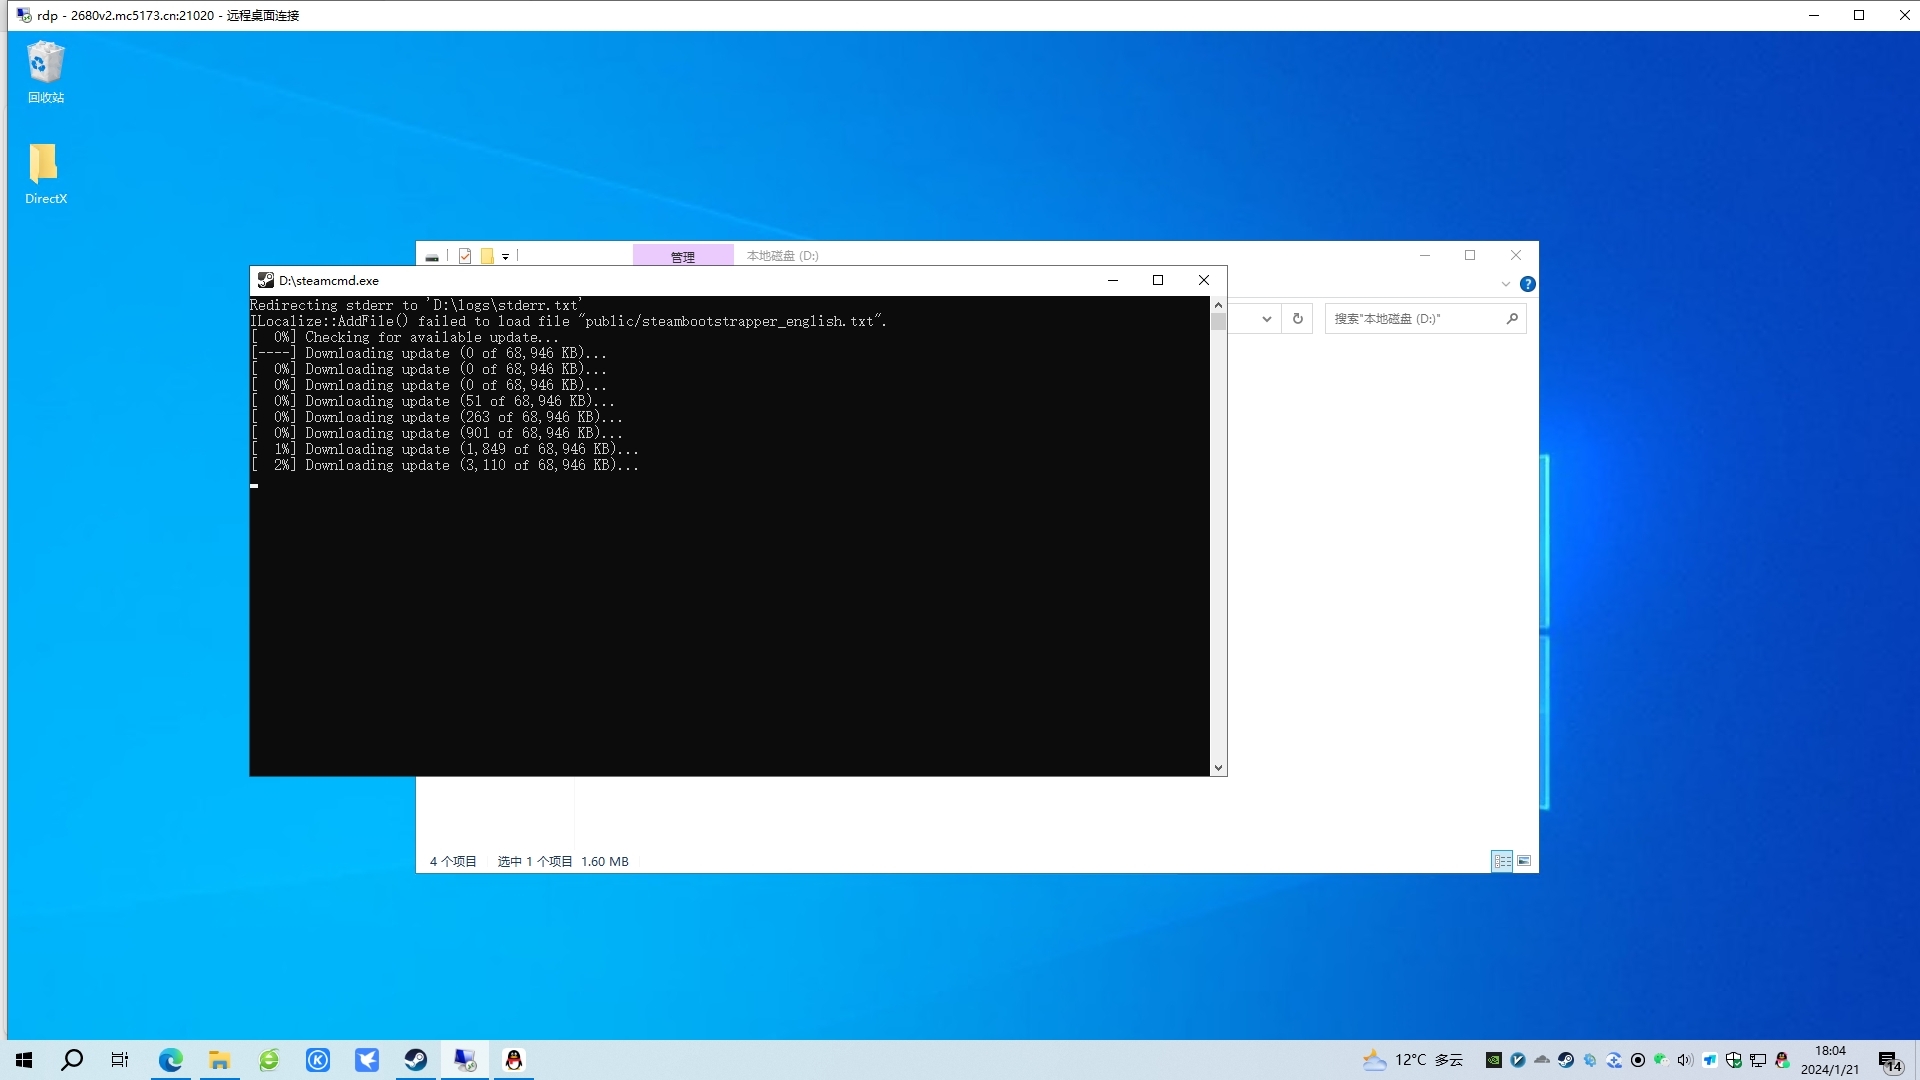
Task: Click the Steam icon in taskbar
Action: click(x=416, y=1060)
